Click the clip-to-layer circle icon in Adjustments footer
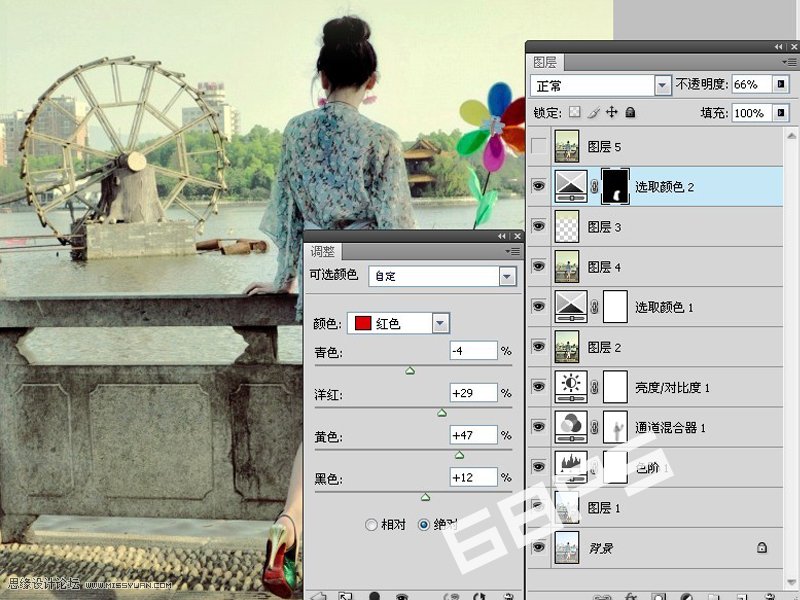Screen dimensions: 800x600 (374, 596)
